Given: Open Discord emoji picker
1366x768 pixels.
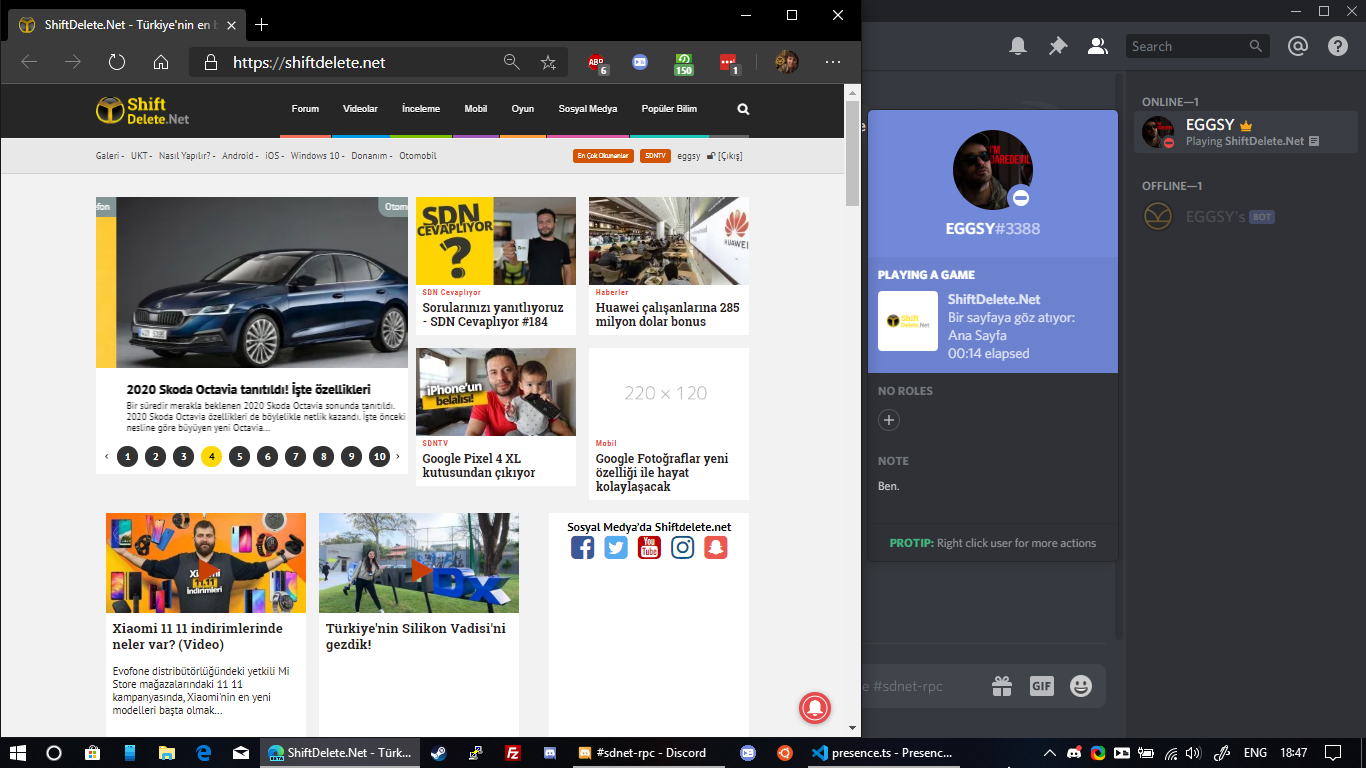Looking at the screenshot, I should point(1081,686).
